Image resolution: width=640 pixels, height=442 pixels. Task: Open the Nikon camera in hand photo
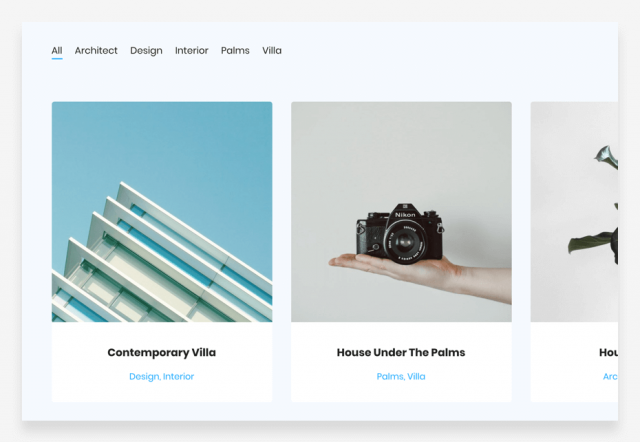(x=401, y=212)
